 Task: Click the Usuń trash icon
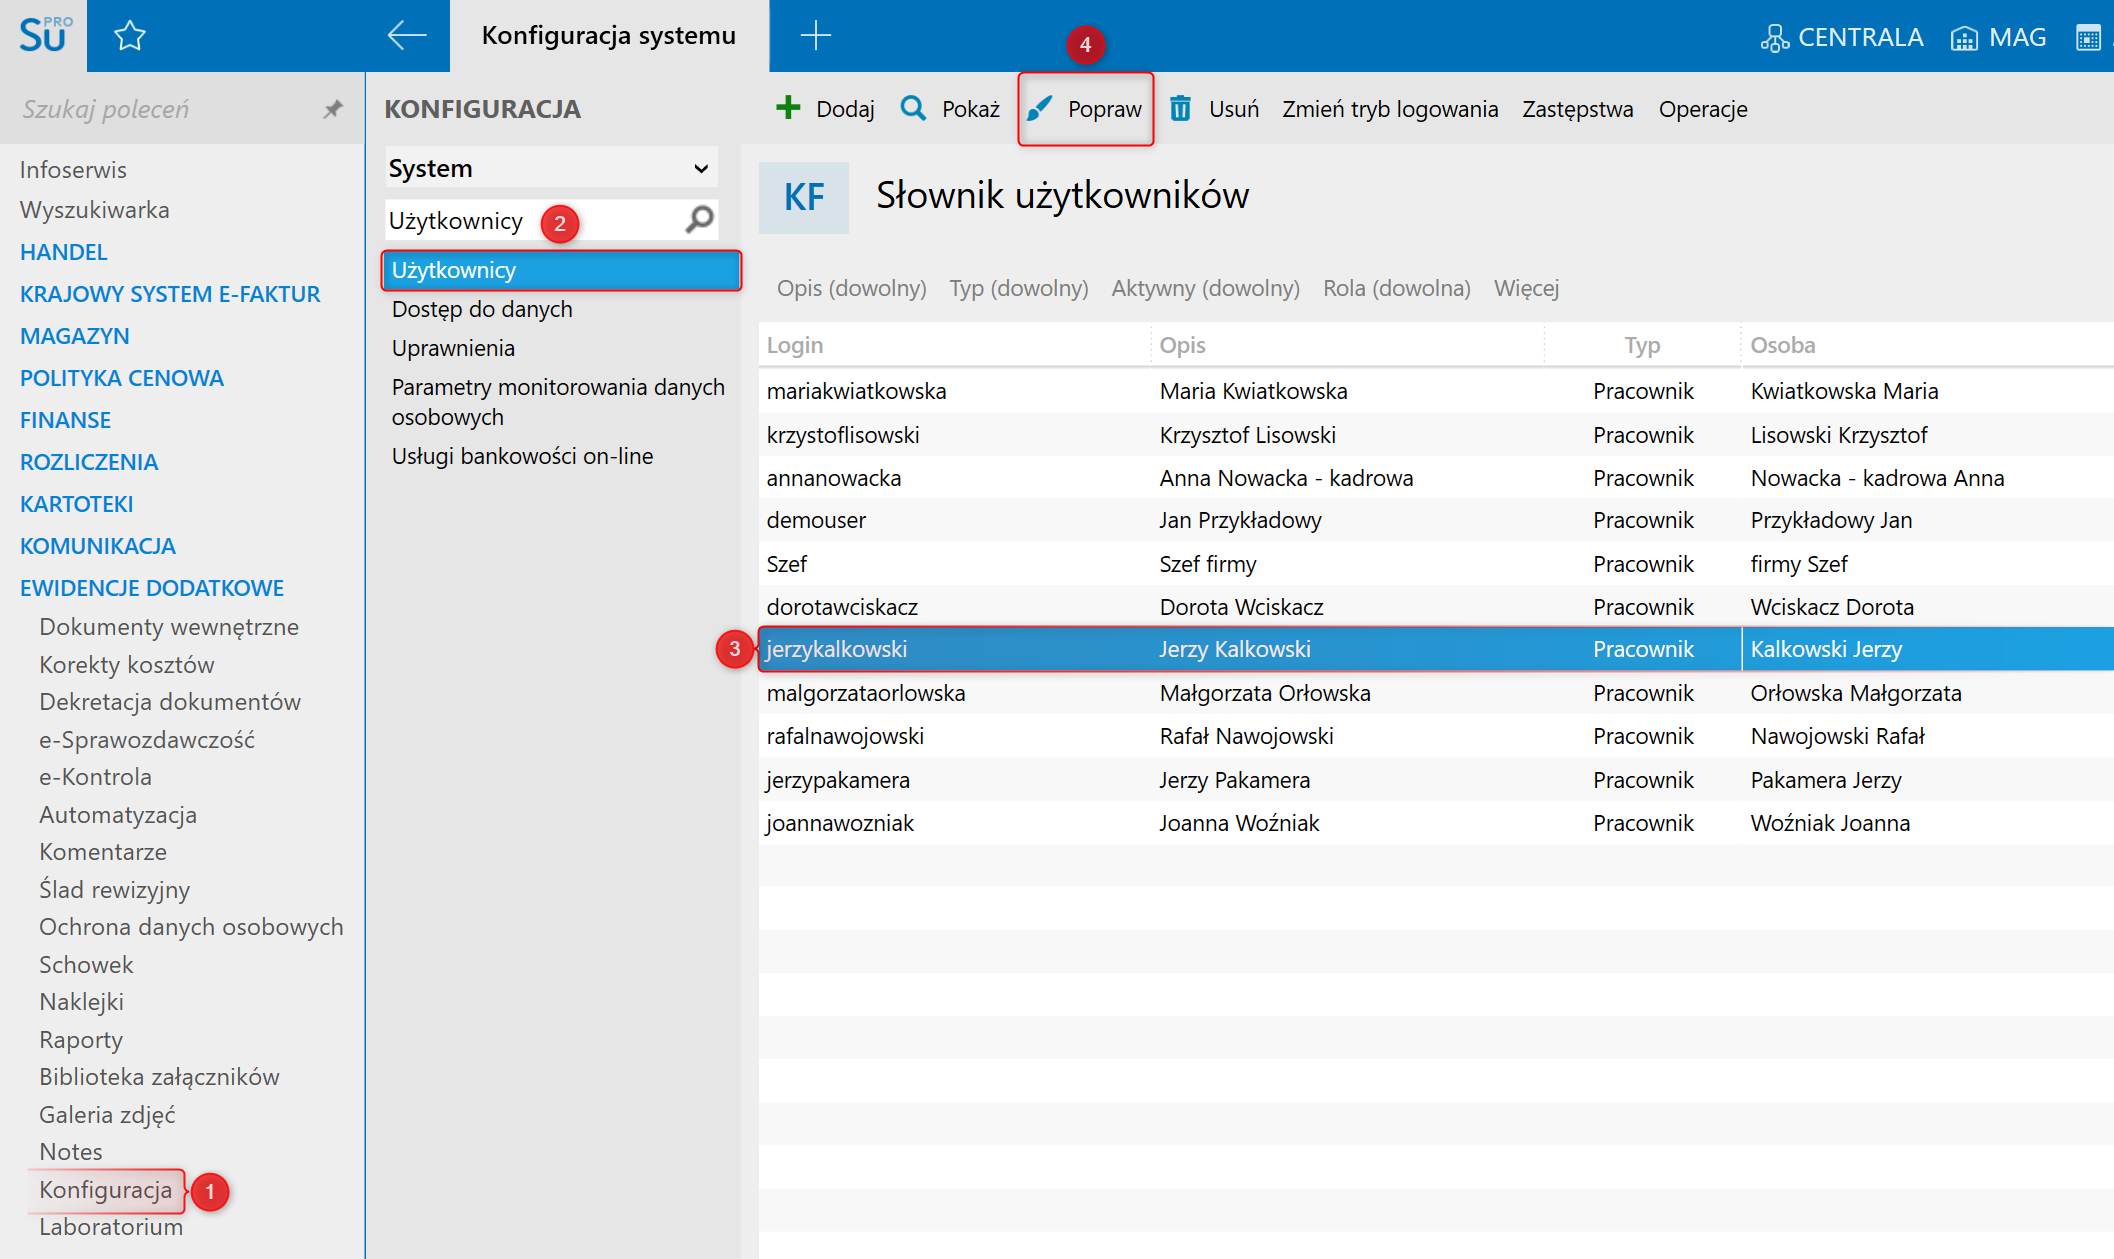(1180, 108)
